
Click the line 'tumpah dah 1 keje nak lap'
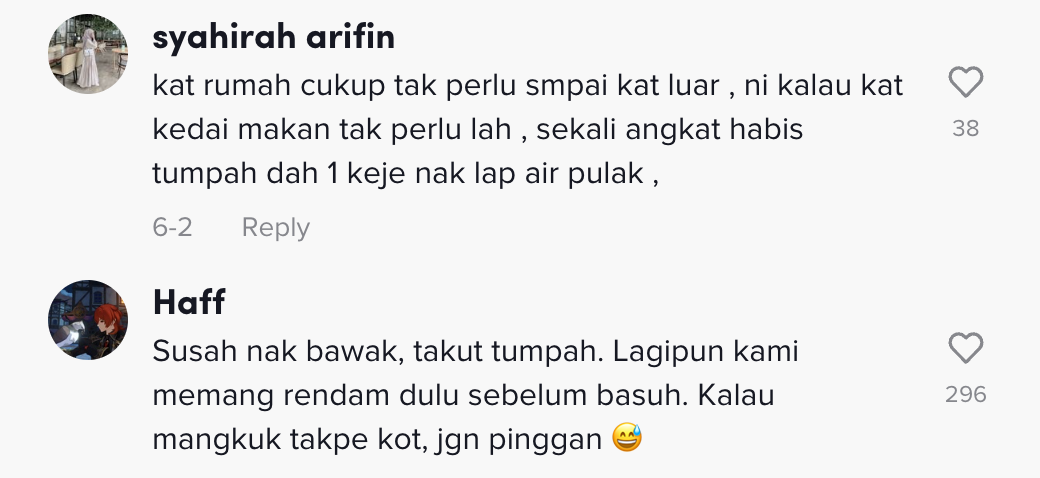[405, 174]
